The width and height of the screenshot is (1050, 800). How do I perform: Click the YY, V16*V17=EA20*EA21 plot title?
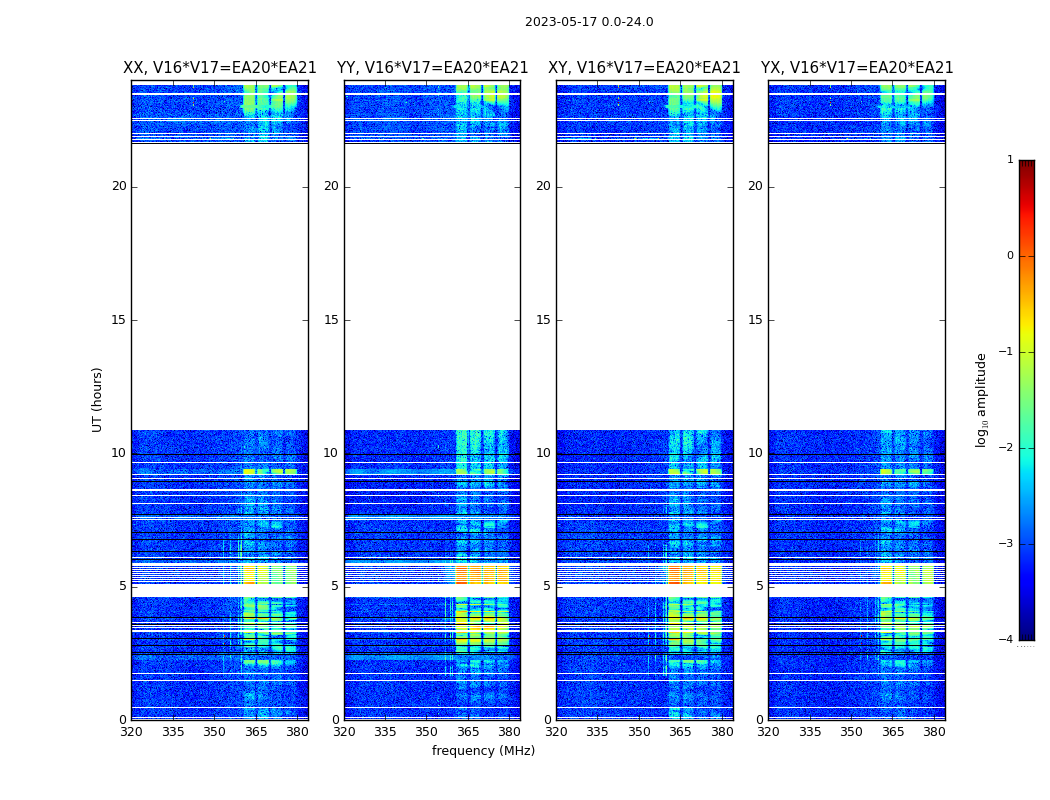(x=433, y=68)
